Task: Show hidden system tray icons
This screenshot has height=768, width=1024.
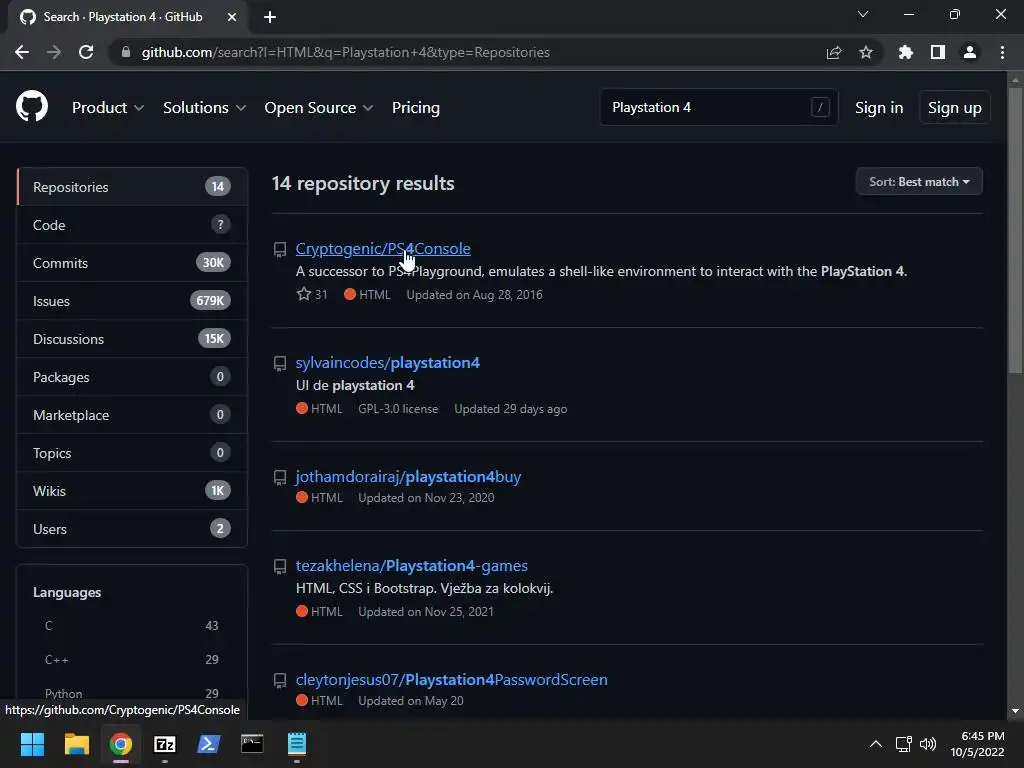Action: (x=876, y=744)
